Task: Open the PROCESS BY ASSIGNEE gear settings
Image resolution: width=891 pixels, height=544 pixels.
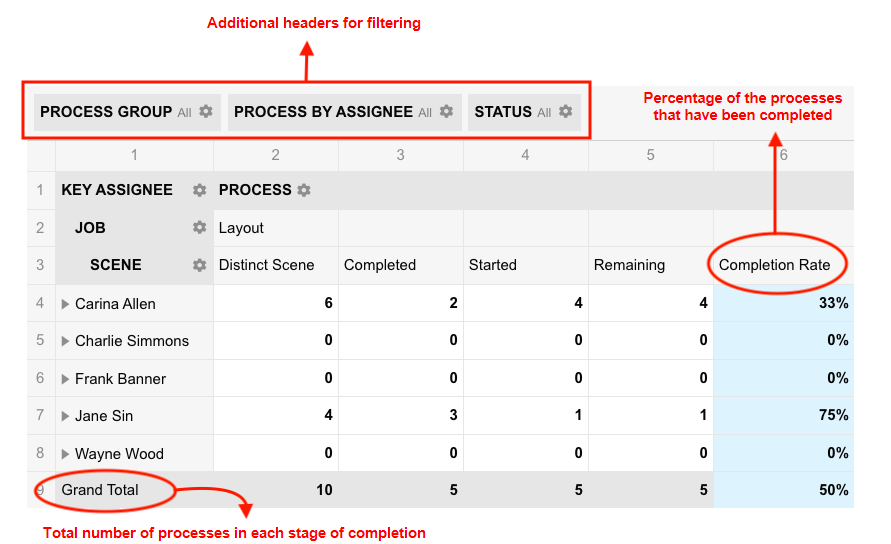Action: [x=447, y=111]
